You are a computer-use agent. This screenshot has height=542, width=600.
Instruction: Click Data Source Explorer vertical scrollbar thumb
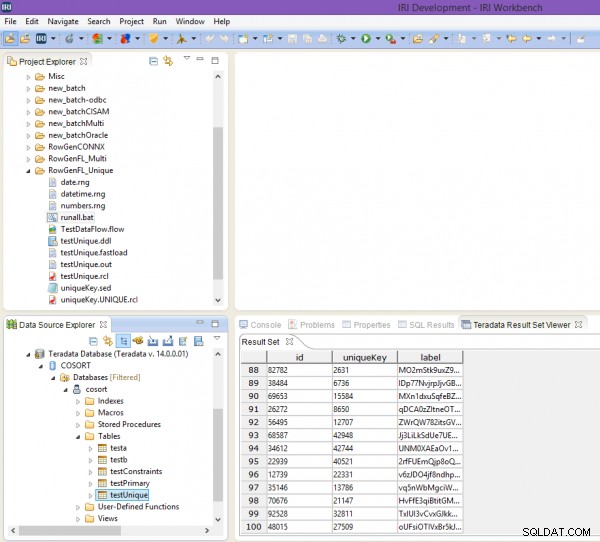(x=218, y=455)
